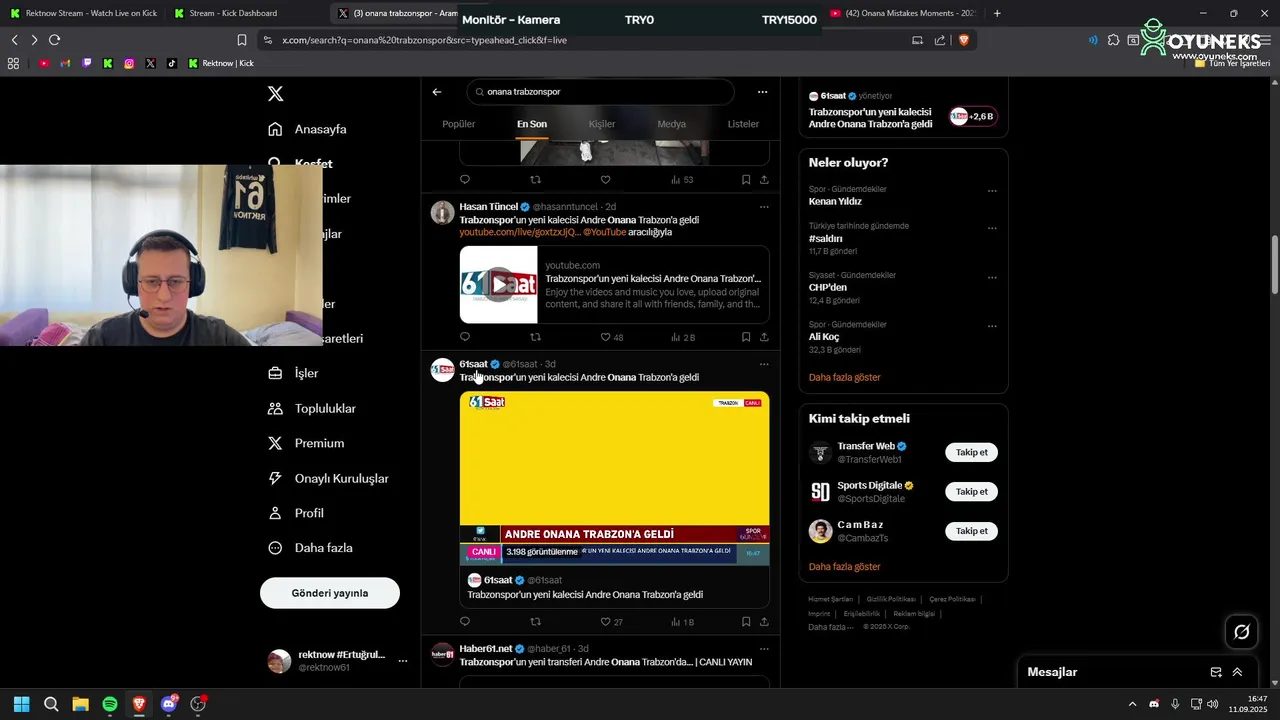
Task: Follow Sports Digitale with Takip et
Action: coord(971,491)
